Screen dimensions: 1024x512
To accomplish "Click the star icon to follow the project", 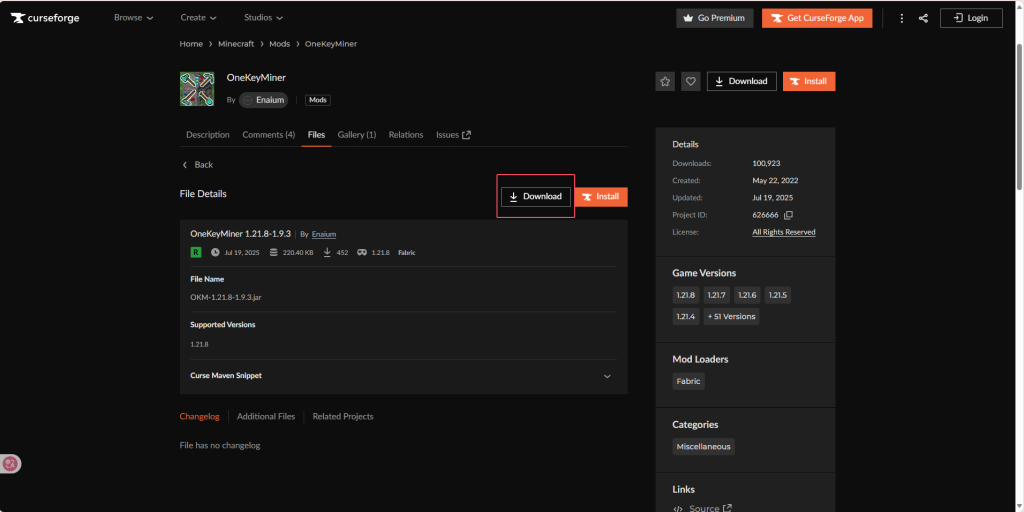I will click(x=665, y=81).
